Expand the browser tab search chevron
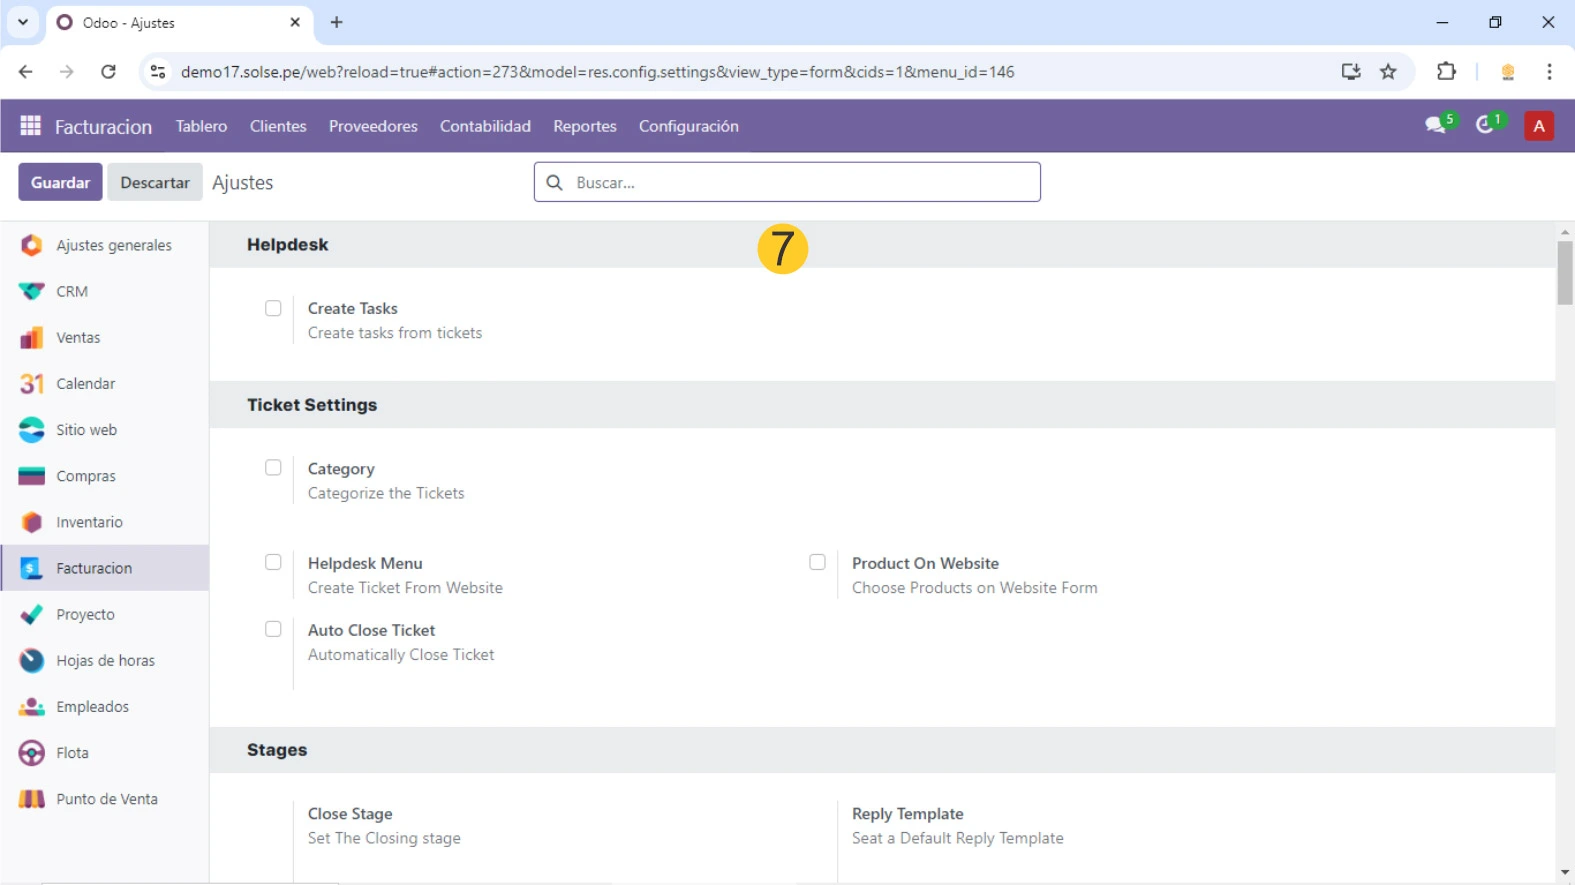This screenshot has height=885, width=1575. 23,22
